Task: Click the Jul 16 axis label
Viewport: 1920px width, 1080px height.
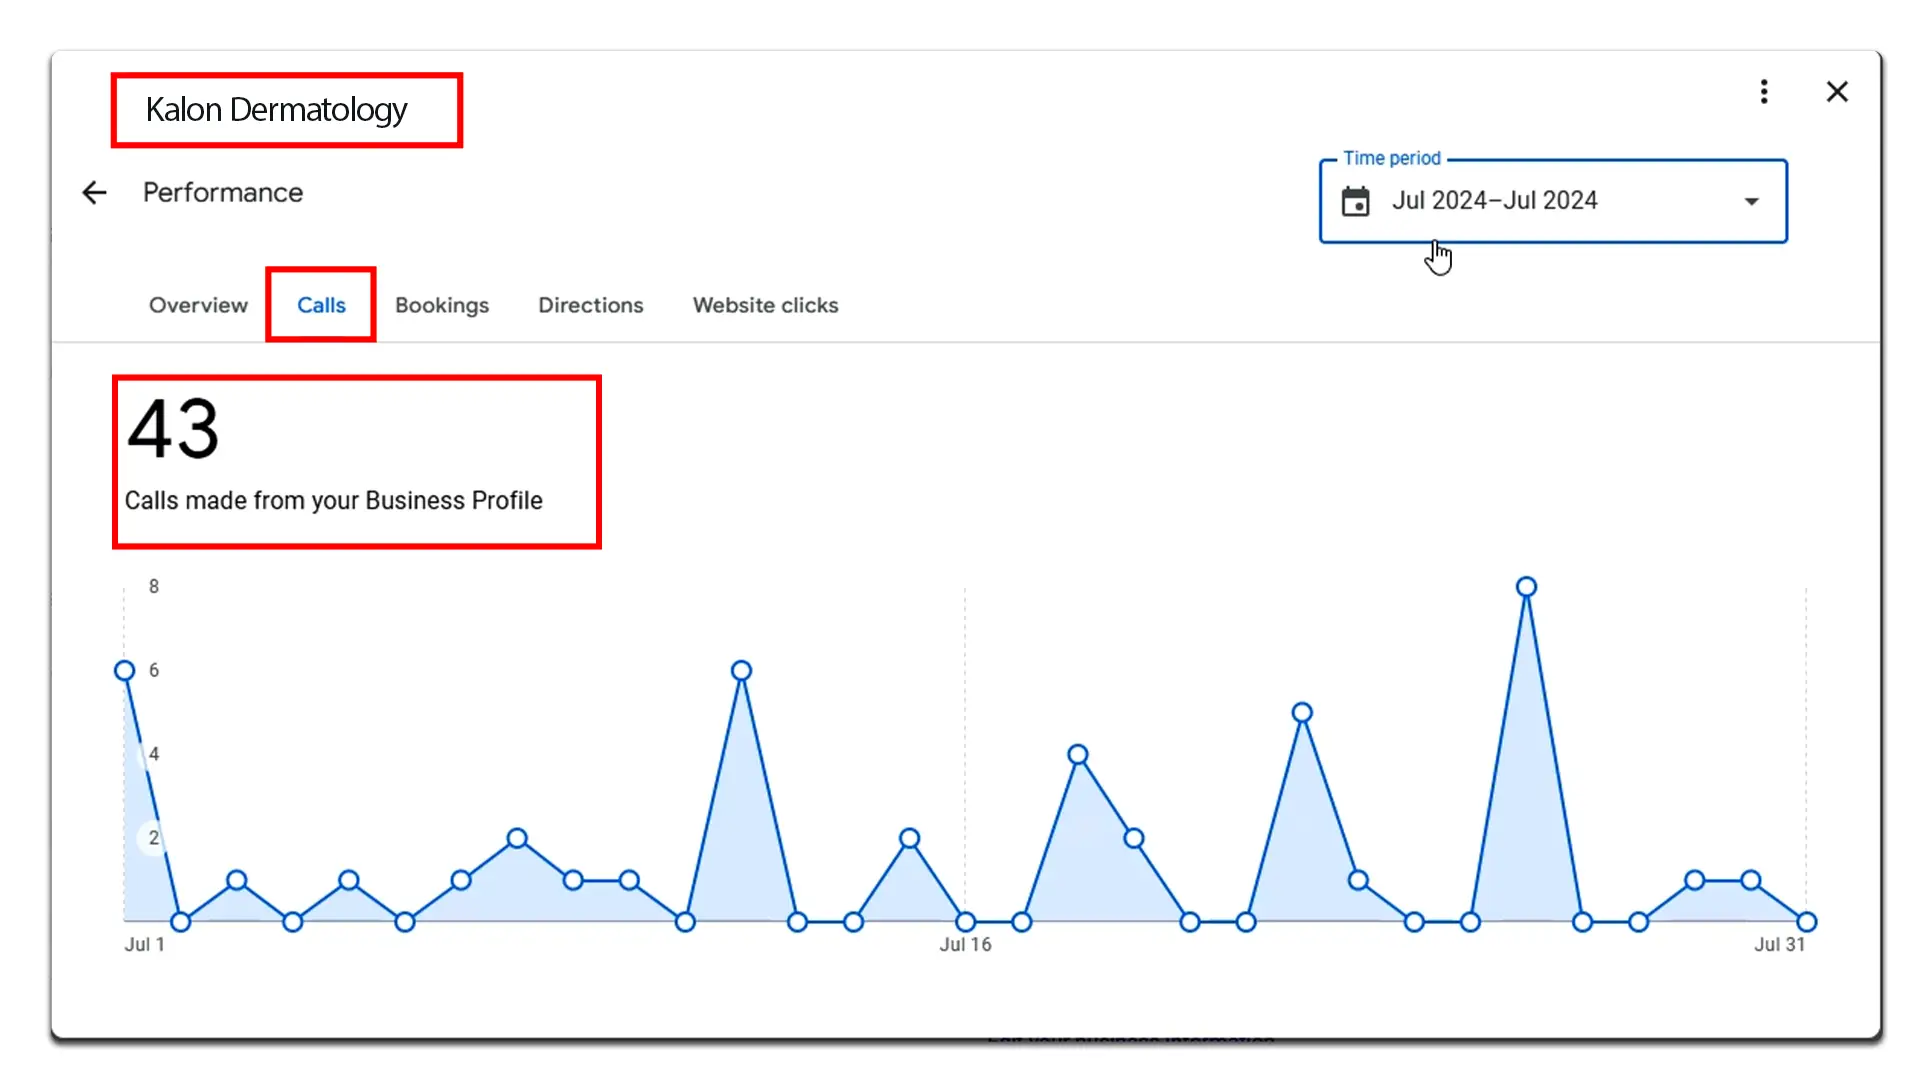Action: point(965,945)
